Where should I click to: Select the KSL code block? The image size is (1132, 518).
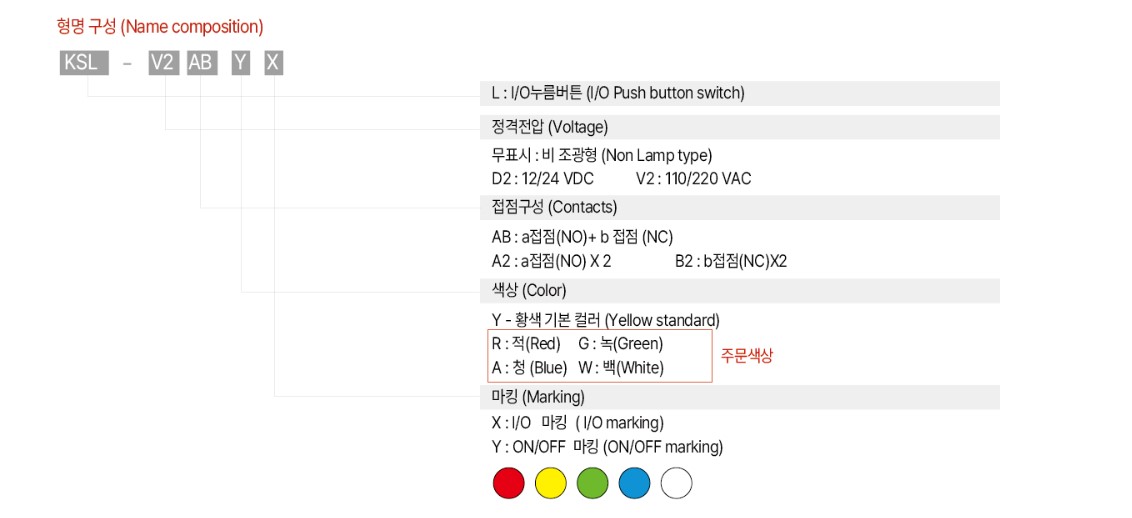pyautogui.click(x=84, y=63)
